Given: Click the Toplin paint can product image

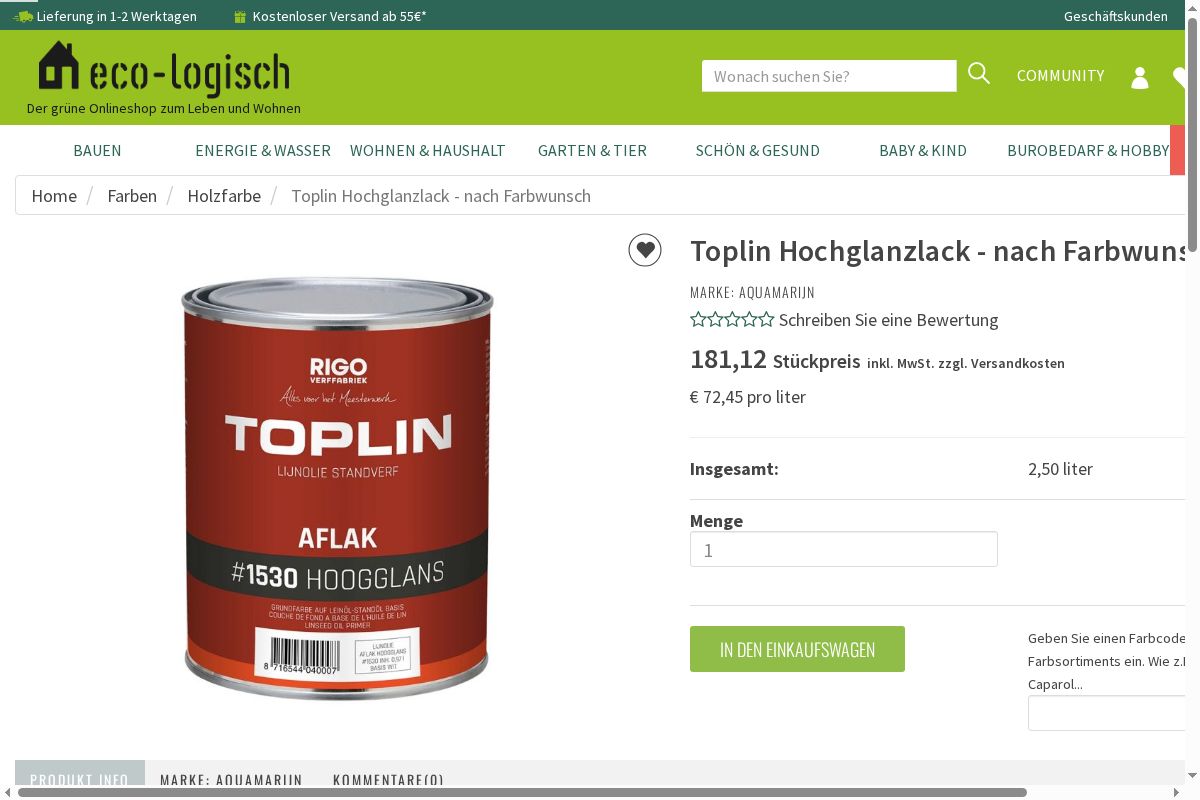Looking at the screenshot, I should pyautogui.click(x=338, y=489).
